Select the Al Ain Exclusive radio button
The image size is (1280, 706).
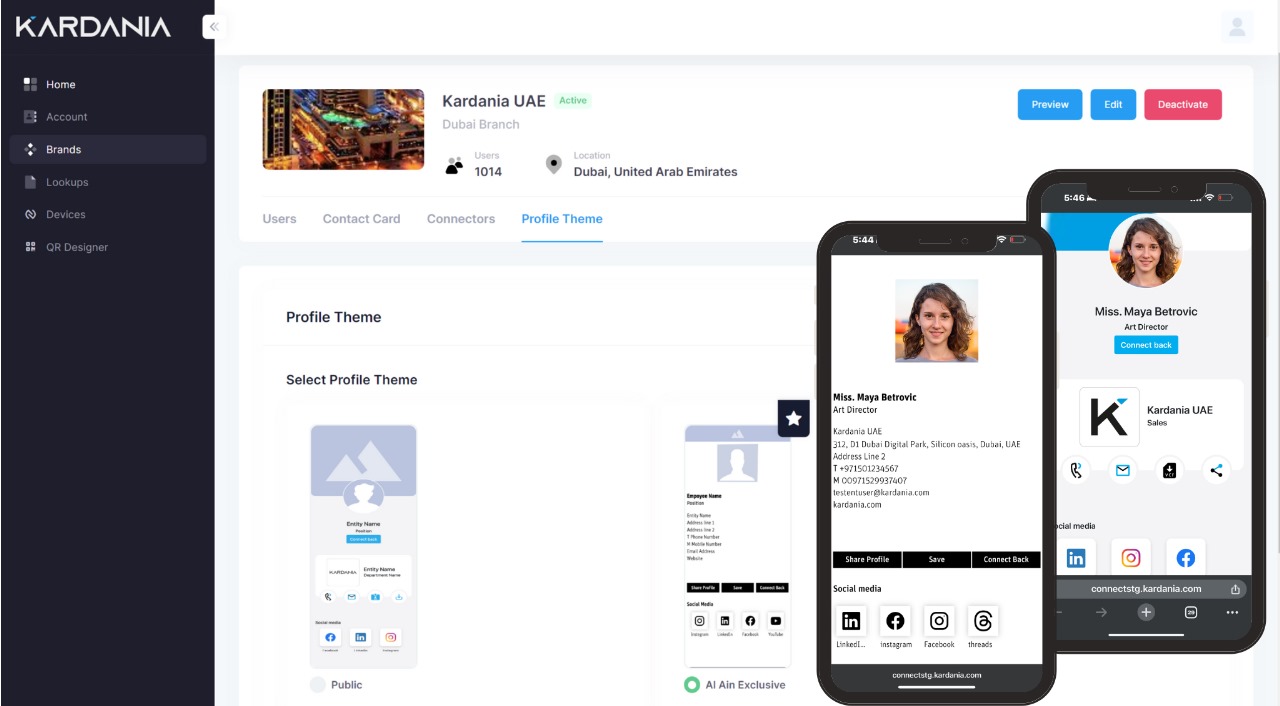pos(691,685)
